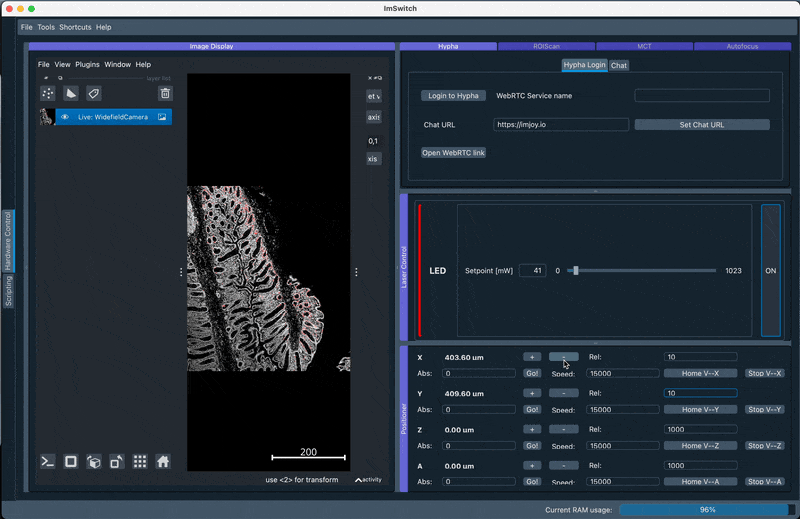Create a new shapes layer
The height and width of the screenshot is (519, 800).
71,93
